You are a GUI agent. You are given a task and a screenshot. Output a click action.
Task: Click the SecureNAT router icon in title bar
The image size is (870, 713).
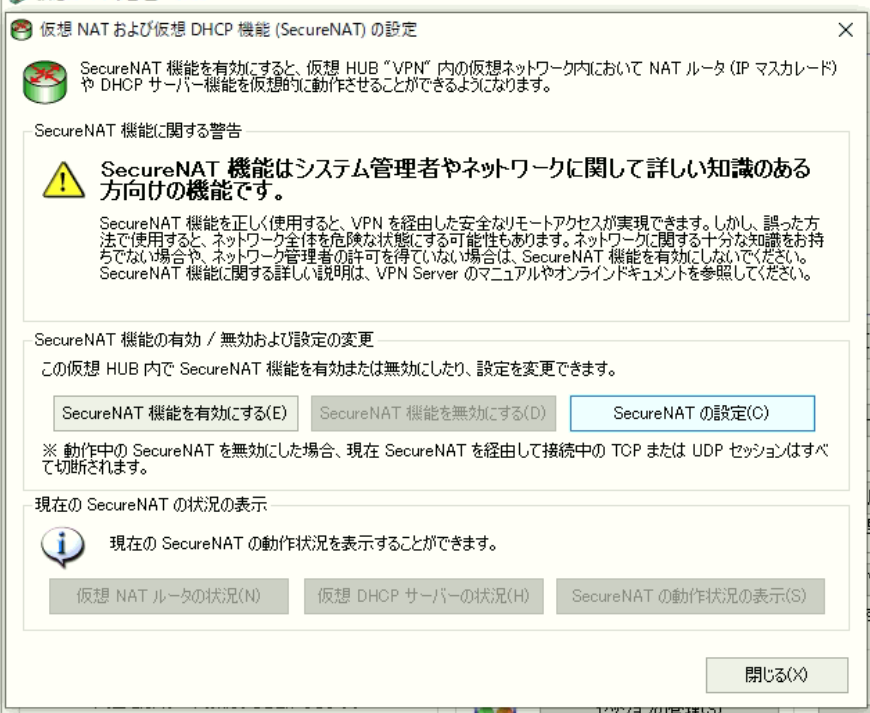(22, 30)
